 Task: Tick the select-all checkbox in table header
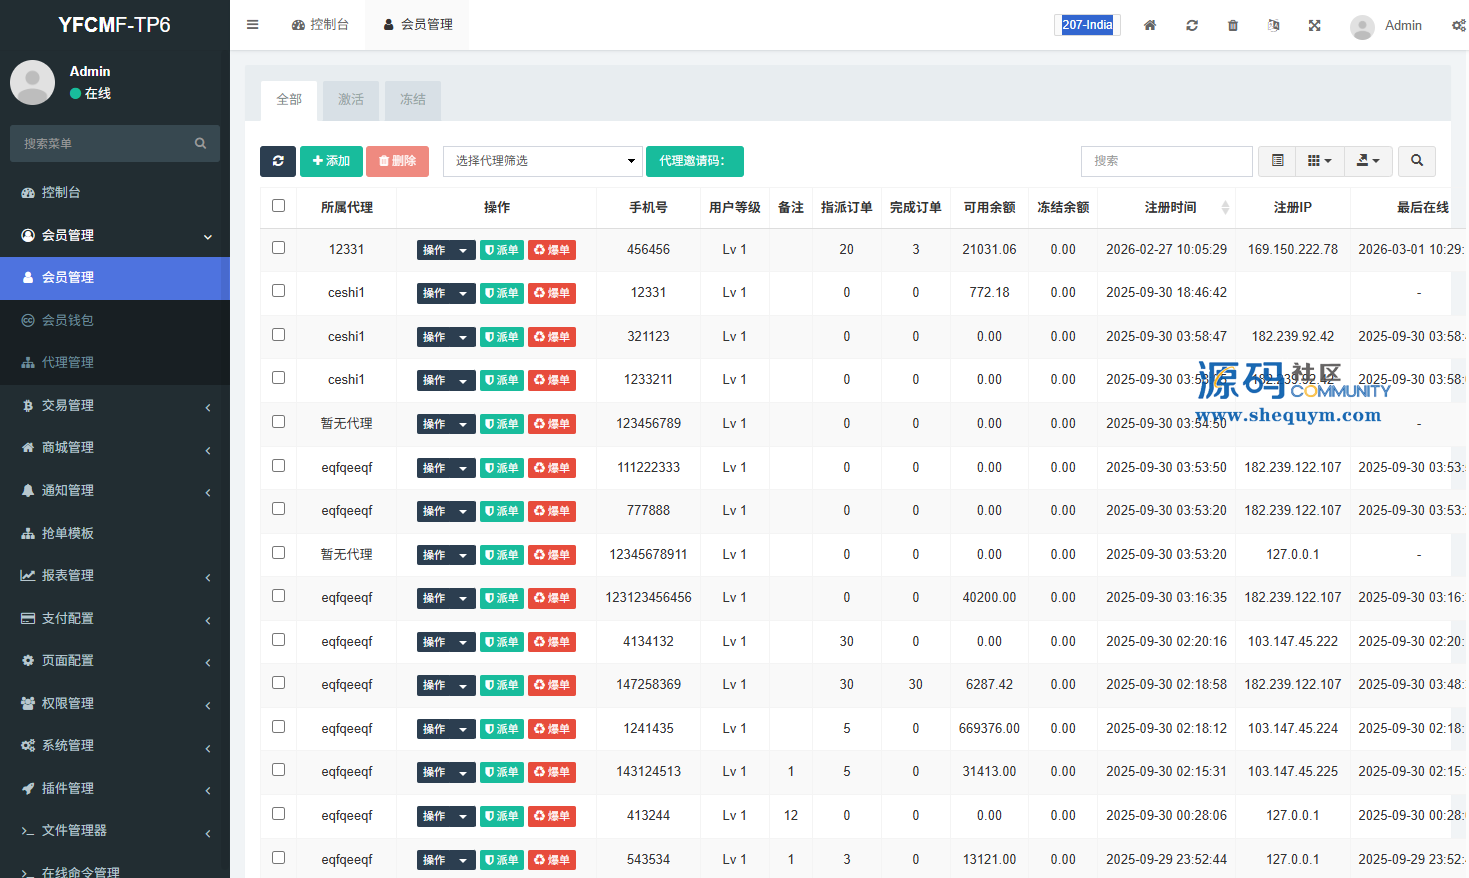279,206
